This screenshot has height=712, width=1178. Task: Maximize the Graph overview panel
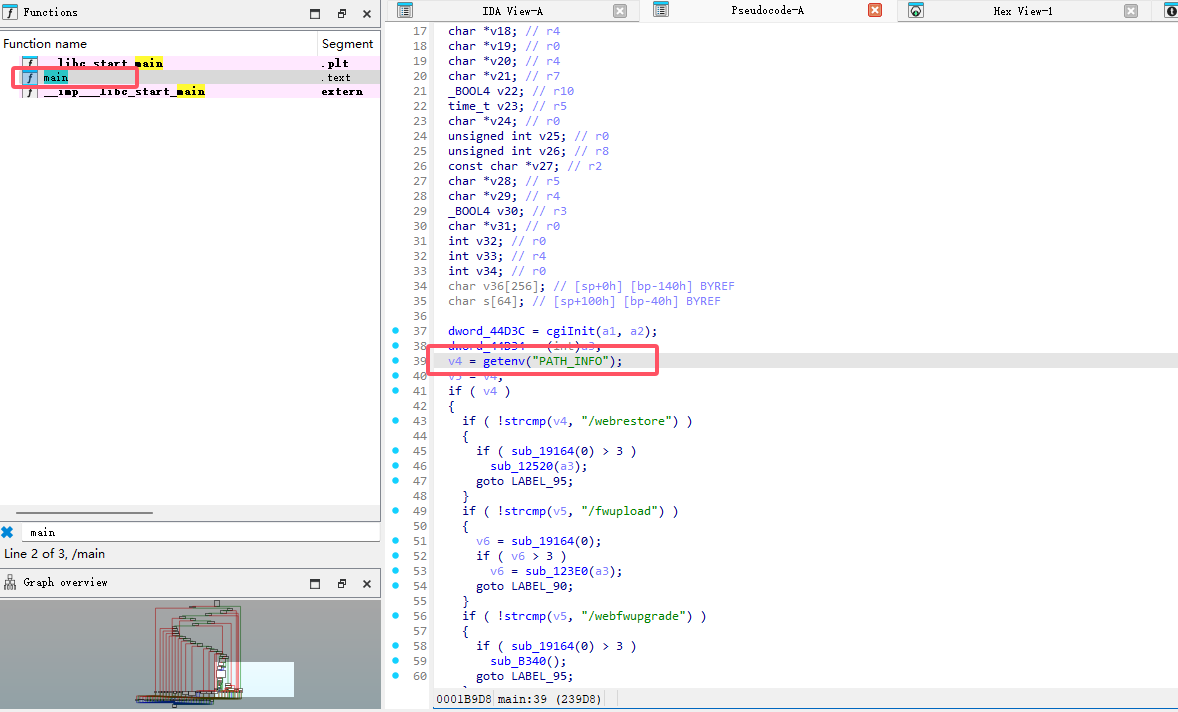[x=315, y=584]
